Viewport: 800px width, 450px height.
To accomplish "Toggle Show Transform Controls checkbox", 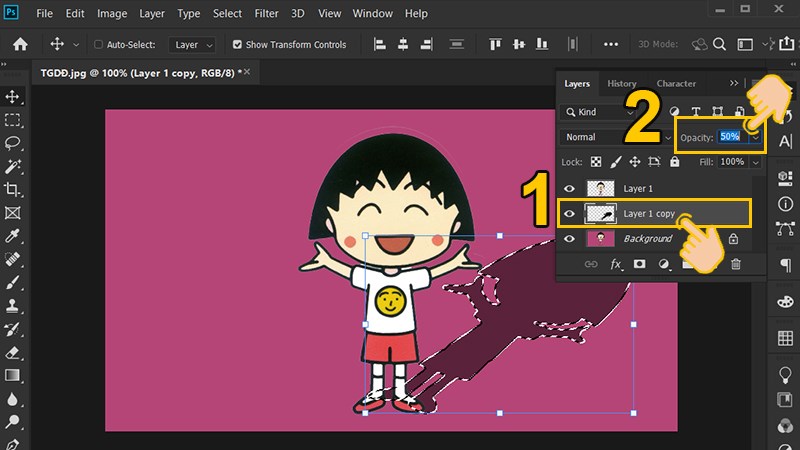I will coord(237,44).
